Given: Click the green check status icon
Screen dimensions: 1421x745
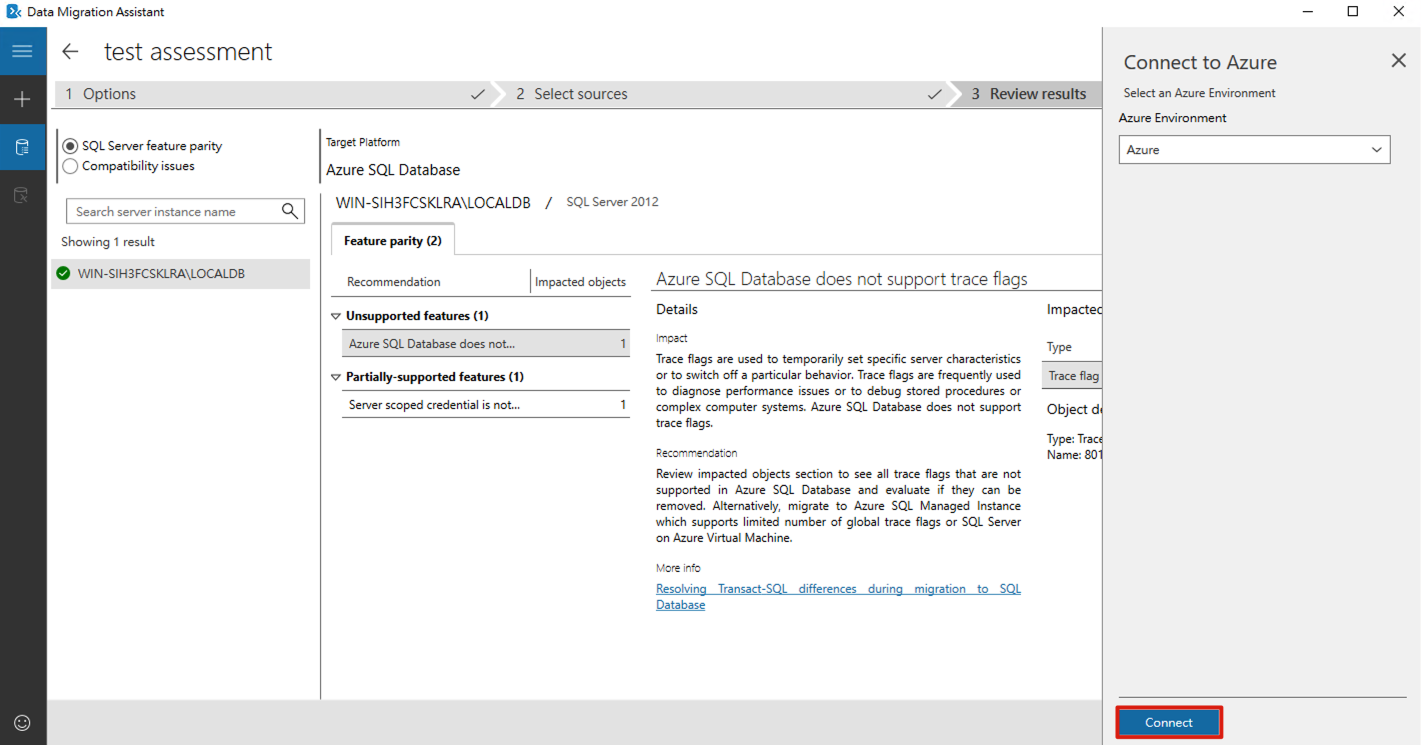Looking at the screenshot, I should click(64, 273).
